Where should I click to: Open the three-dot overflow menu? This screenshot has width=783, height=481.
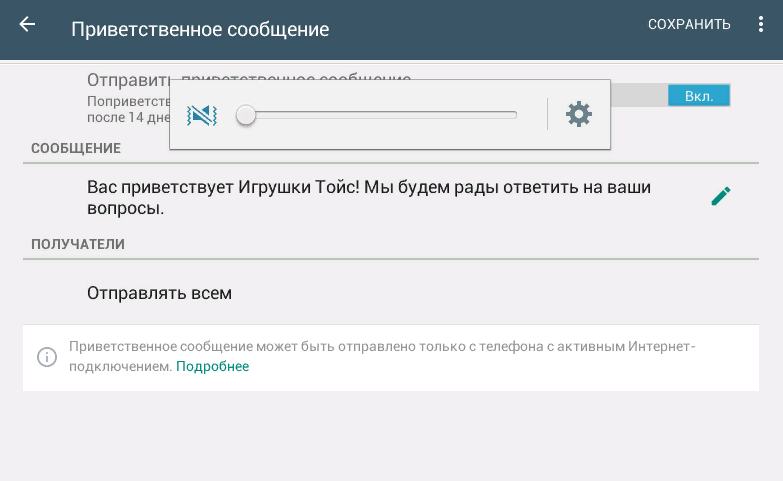(761, 25)
